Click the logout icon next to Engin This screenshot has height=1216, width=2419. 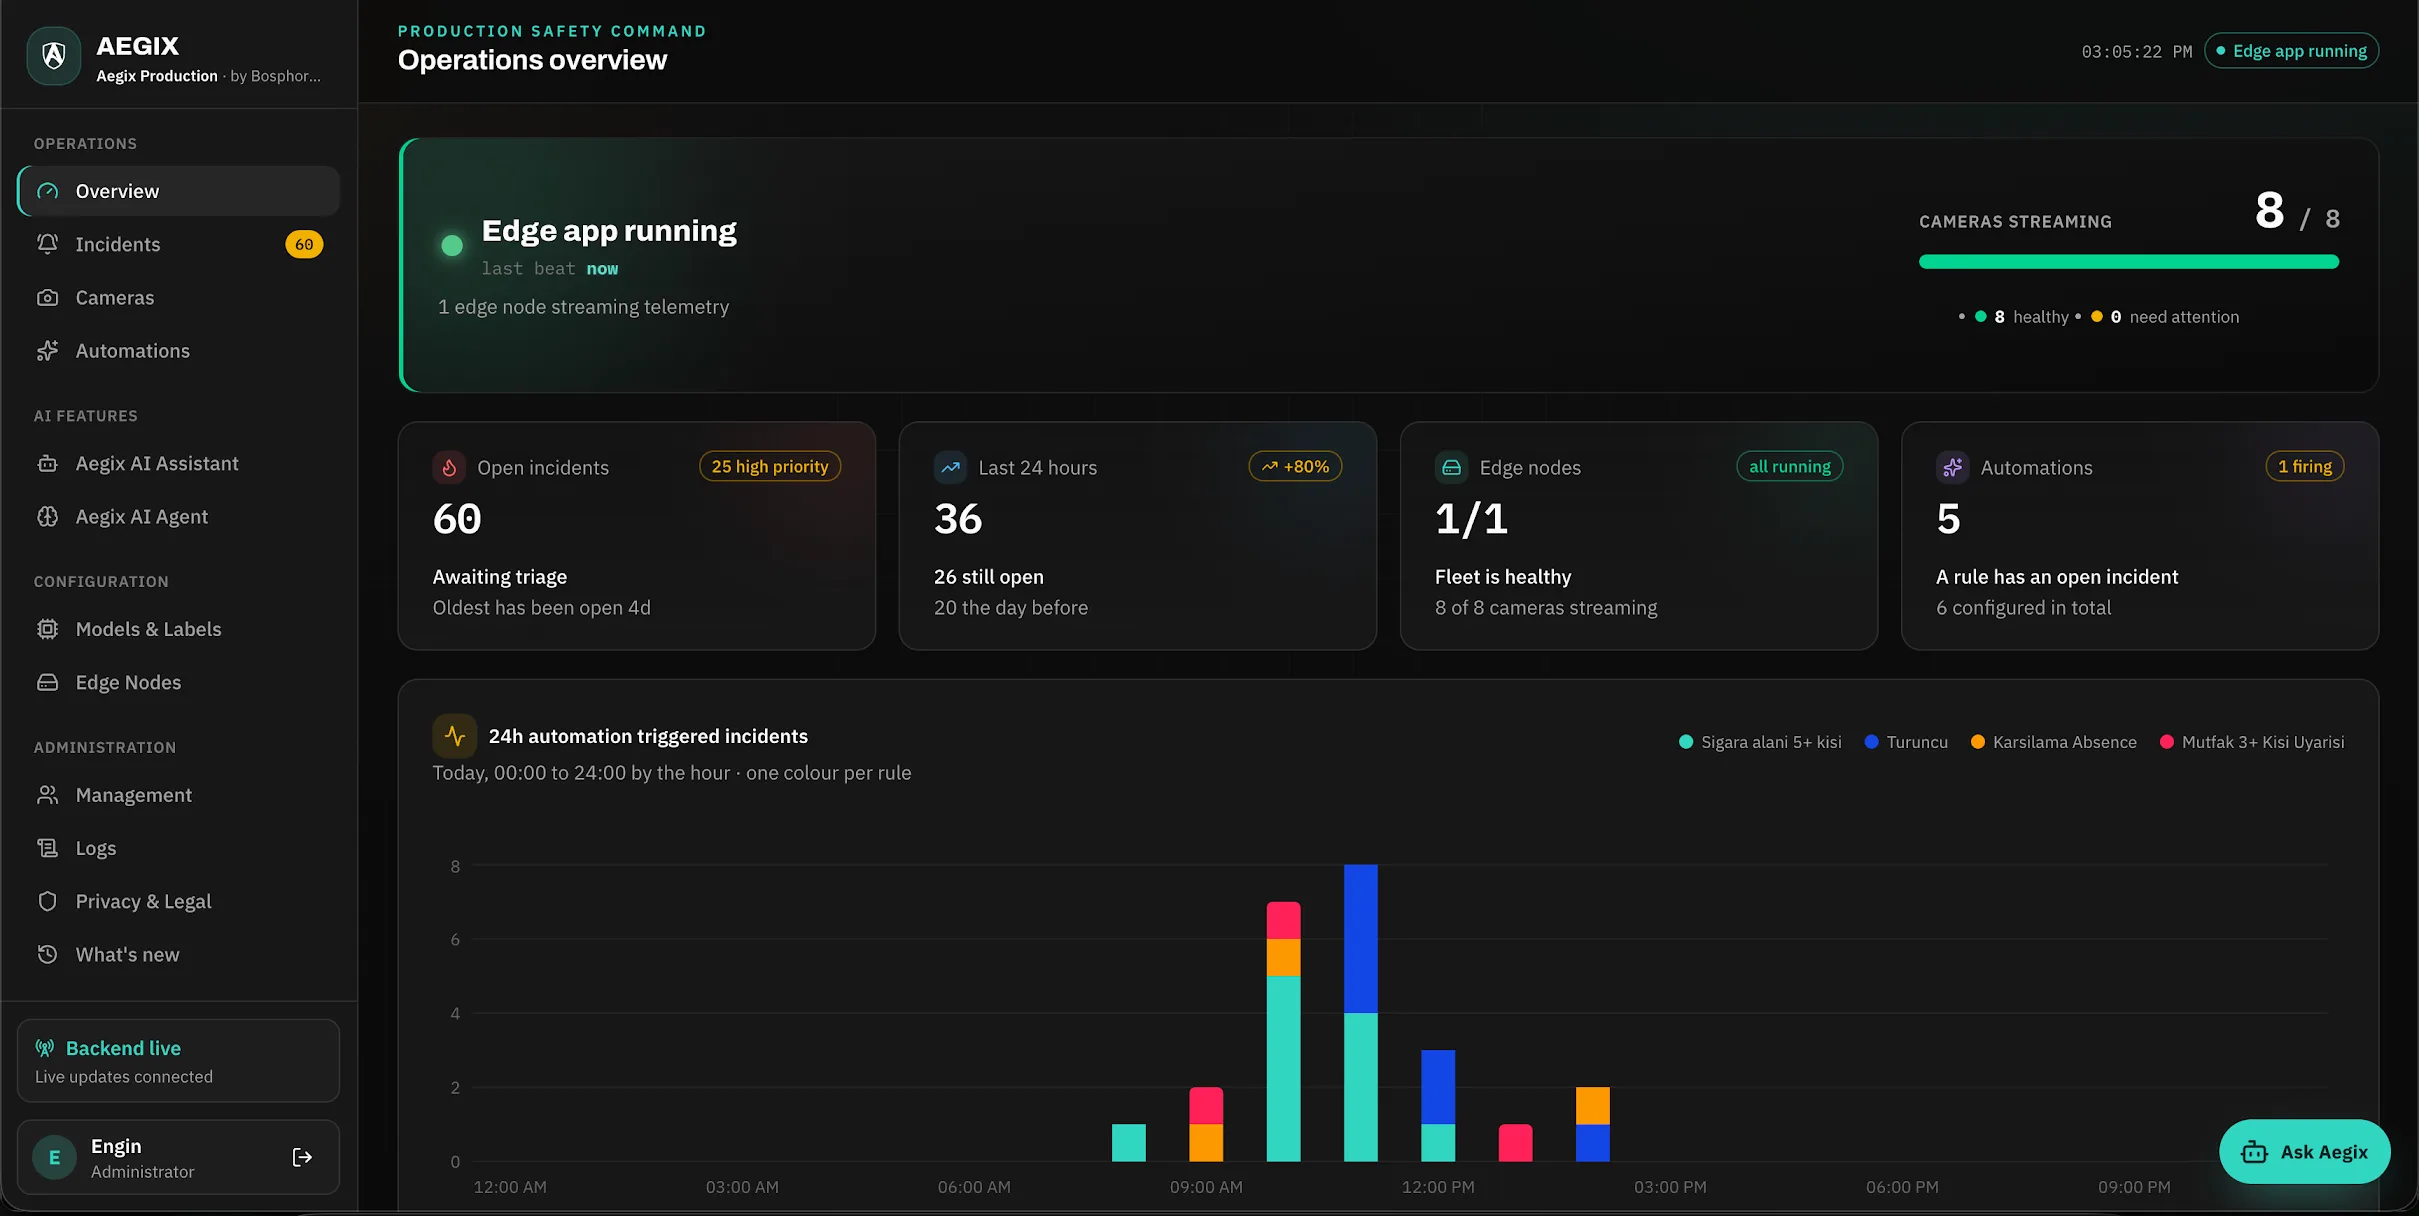point(302,1157)
